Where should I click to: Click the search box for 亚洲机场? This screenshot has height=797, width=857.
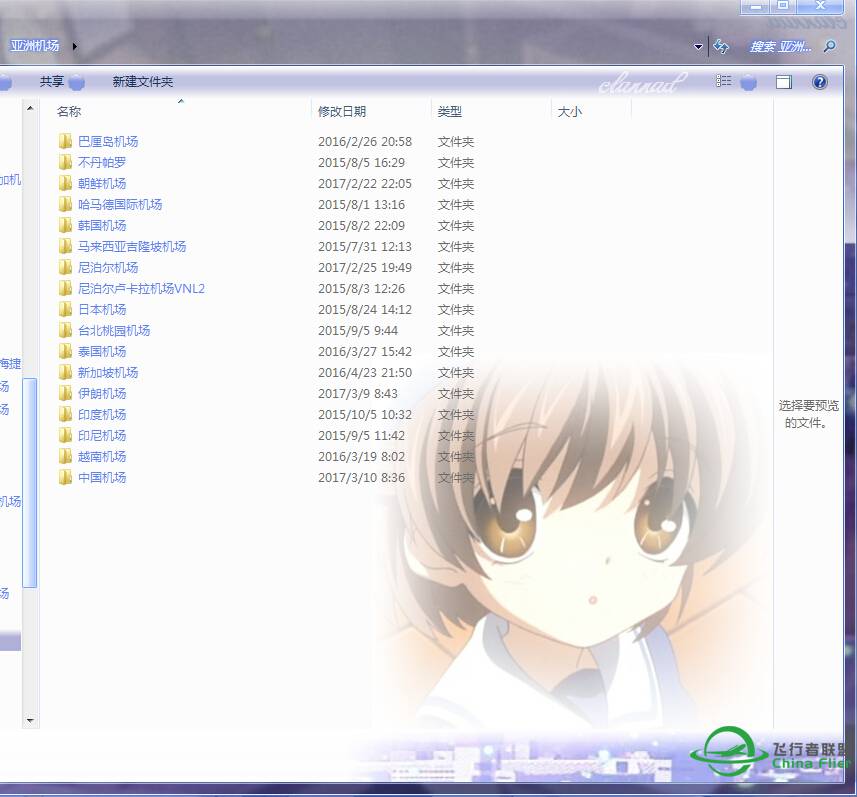pyautogui.click(x=781, y=46)
